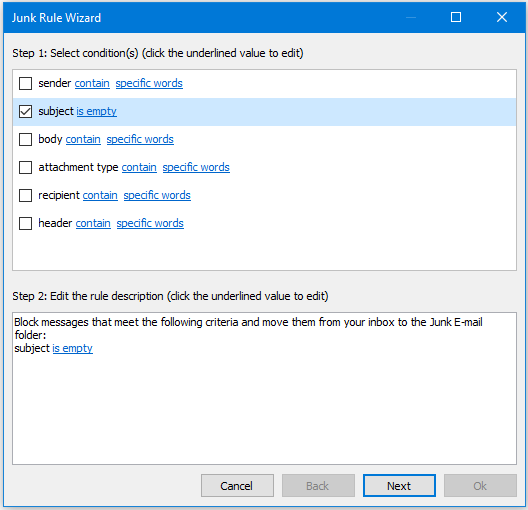The height and width of the screenshot is (510, 528).
Task: Tick the body condition checkbox
Action: point(25,139)
